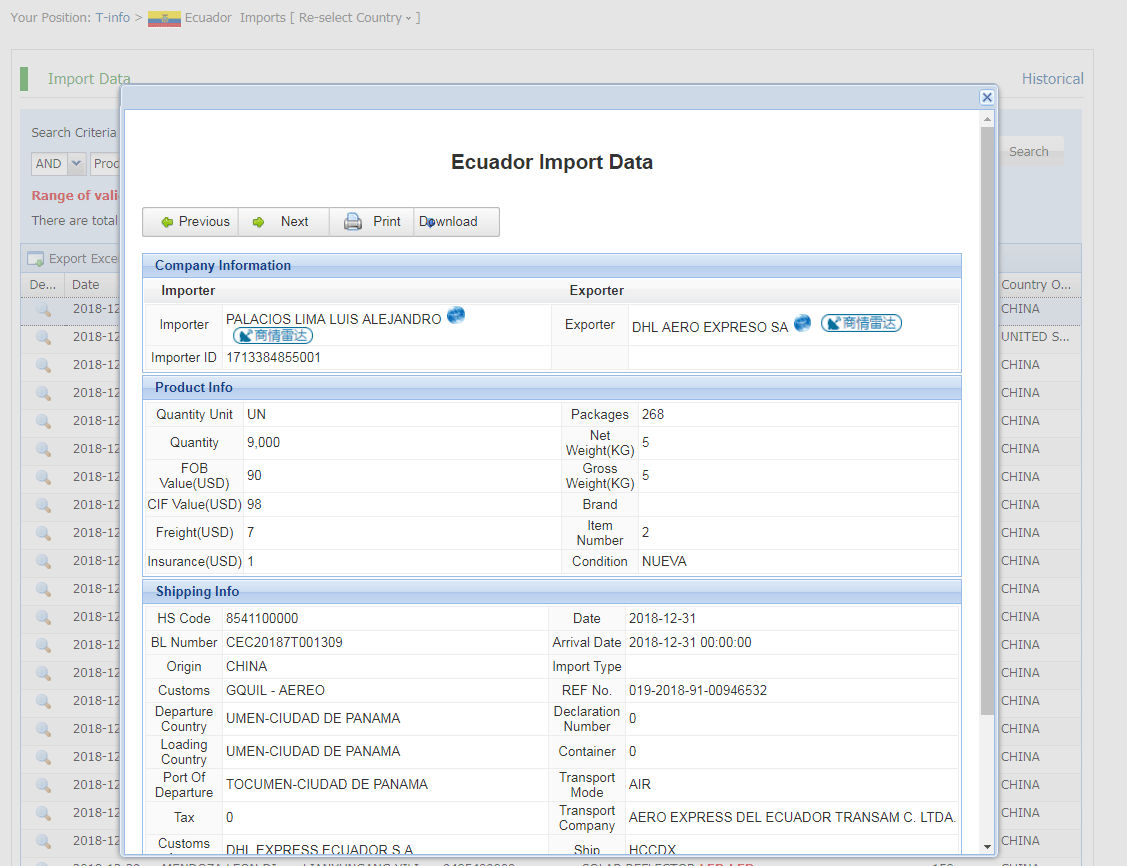
Task: Click Transport Mode value AIR
Action: (640, 784)
